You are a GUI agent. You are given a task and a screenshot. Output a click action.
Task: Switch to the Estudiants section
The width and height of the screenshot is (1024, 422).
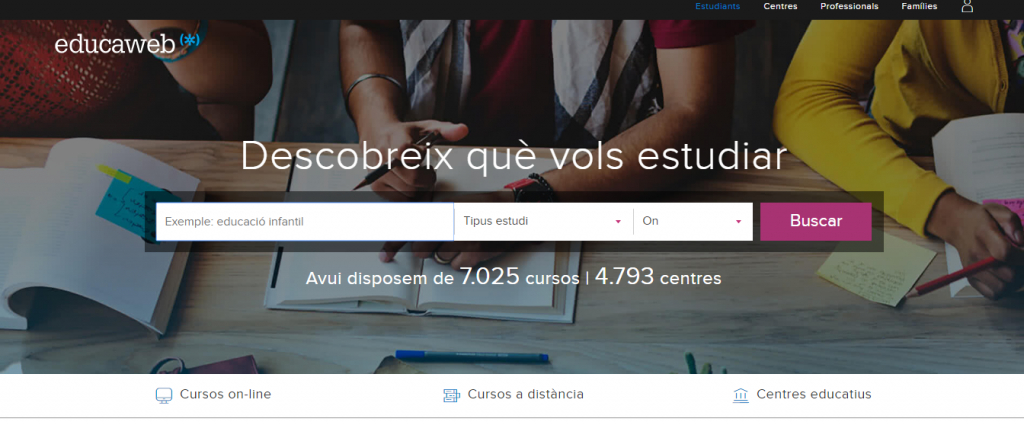[718, 7]
